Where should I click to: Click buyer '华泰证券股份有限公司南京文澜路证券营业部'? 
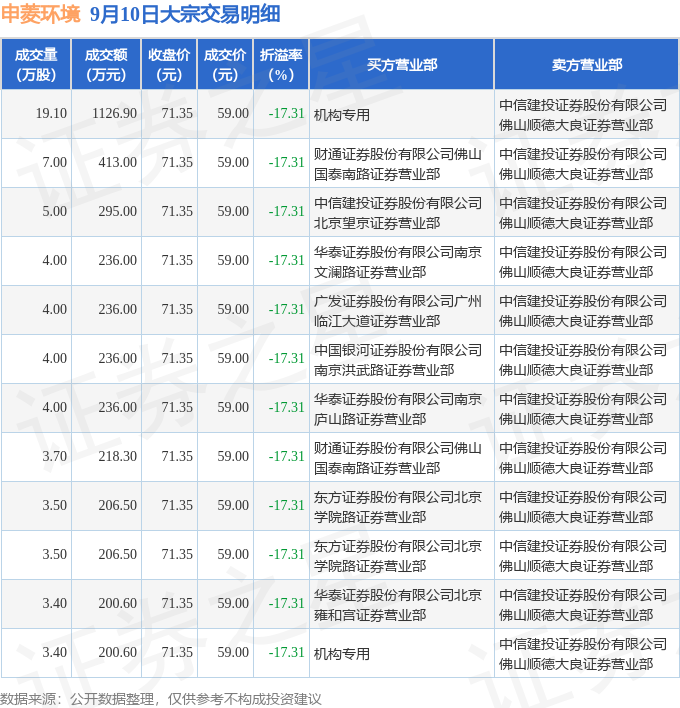point(398,262)
